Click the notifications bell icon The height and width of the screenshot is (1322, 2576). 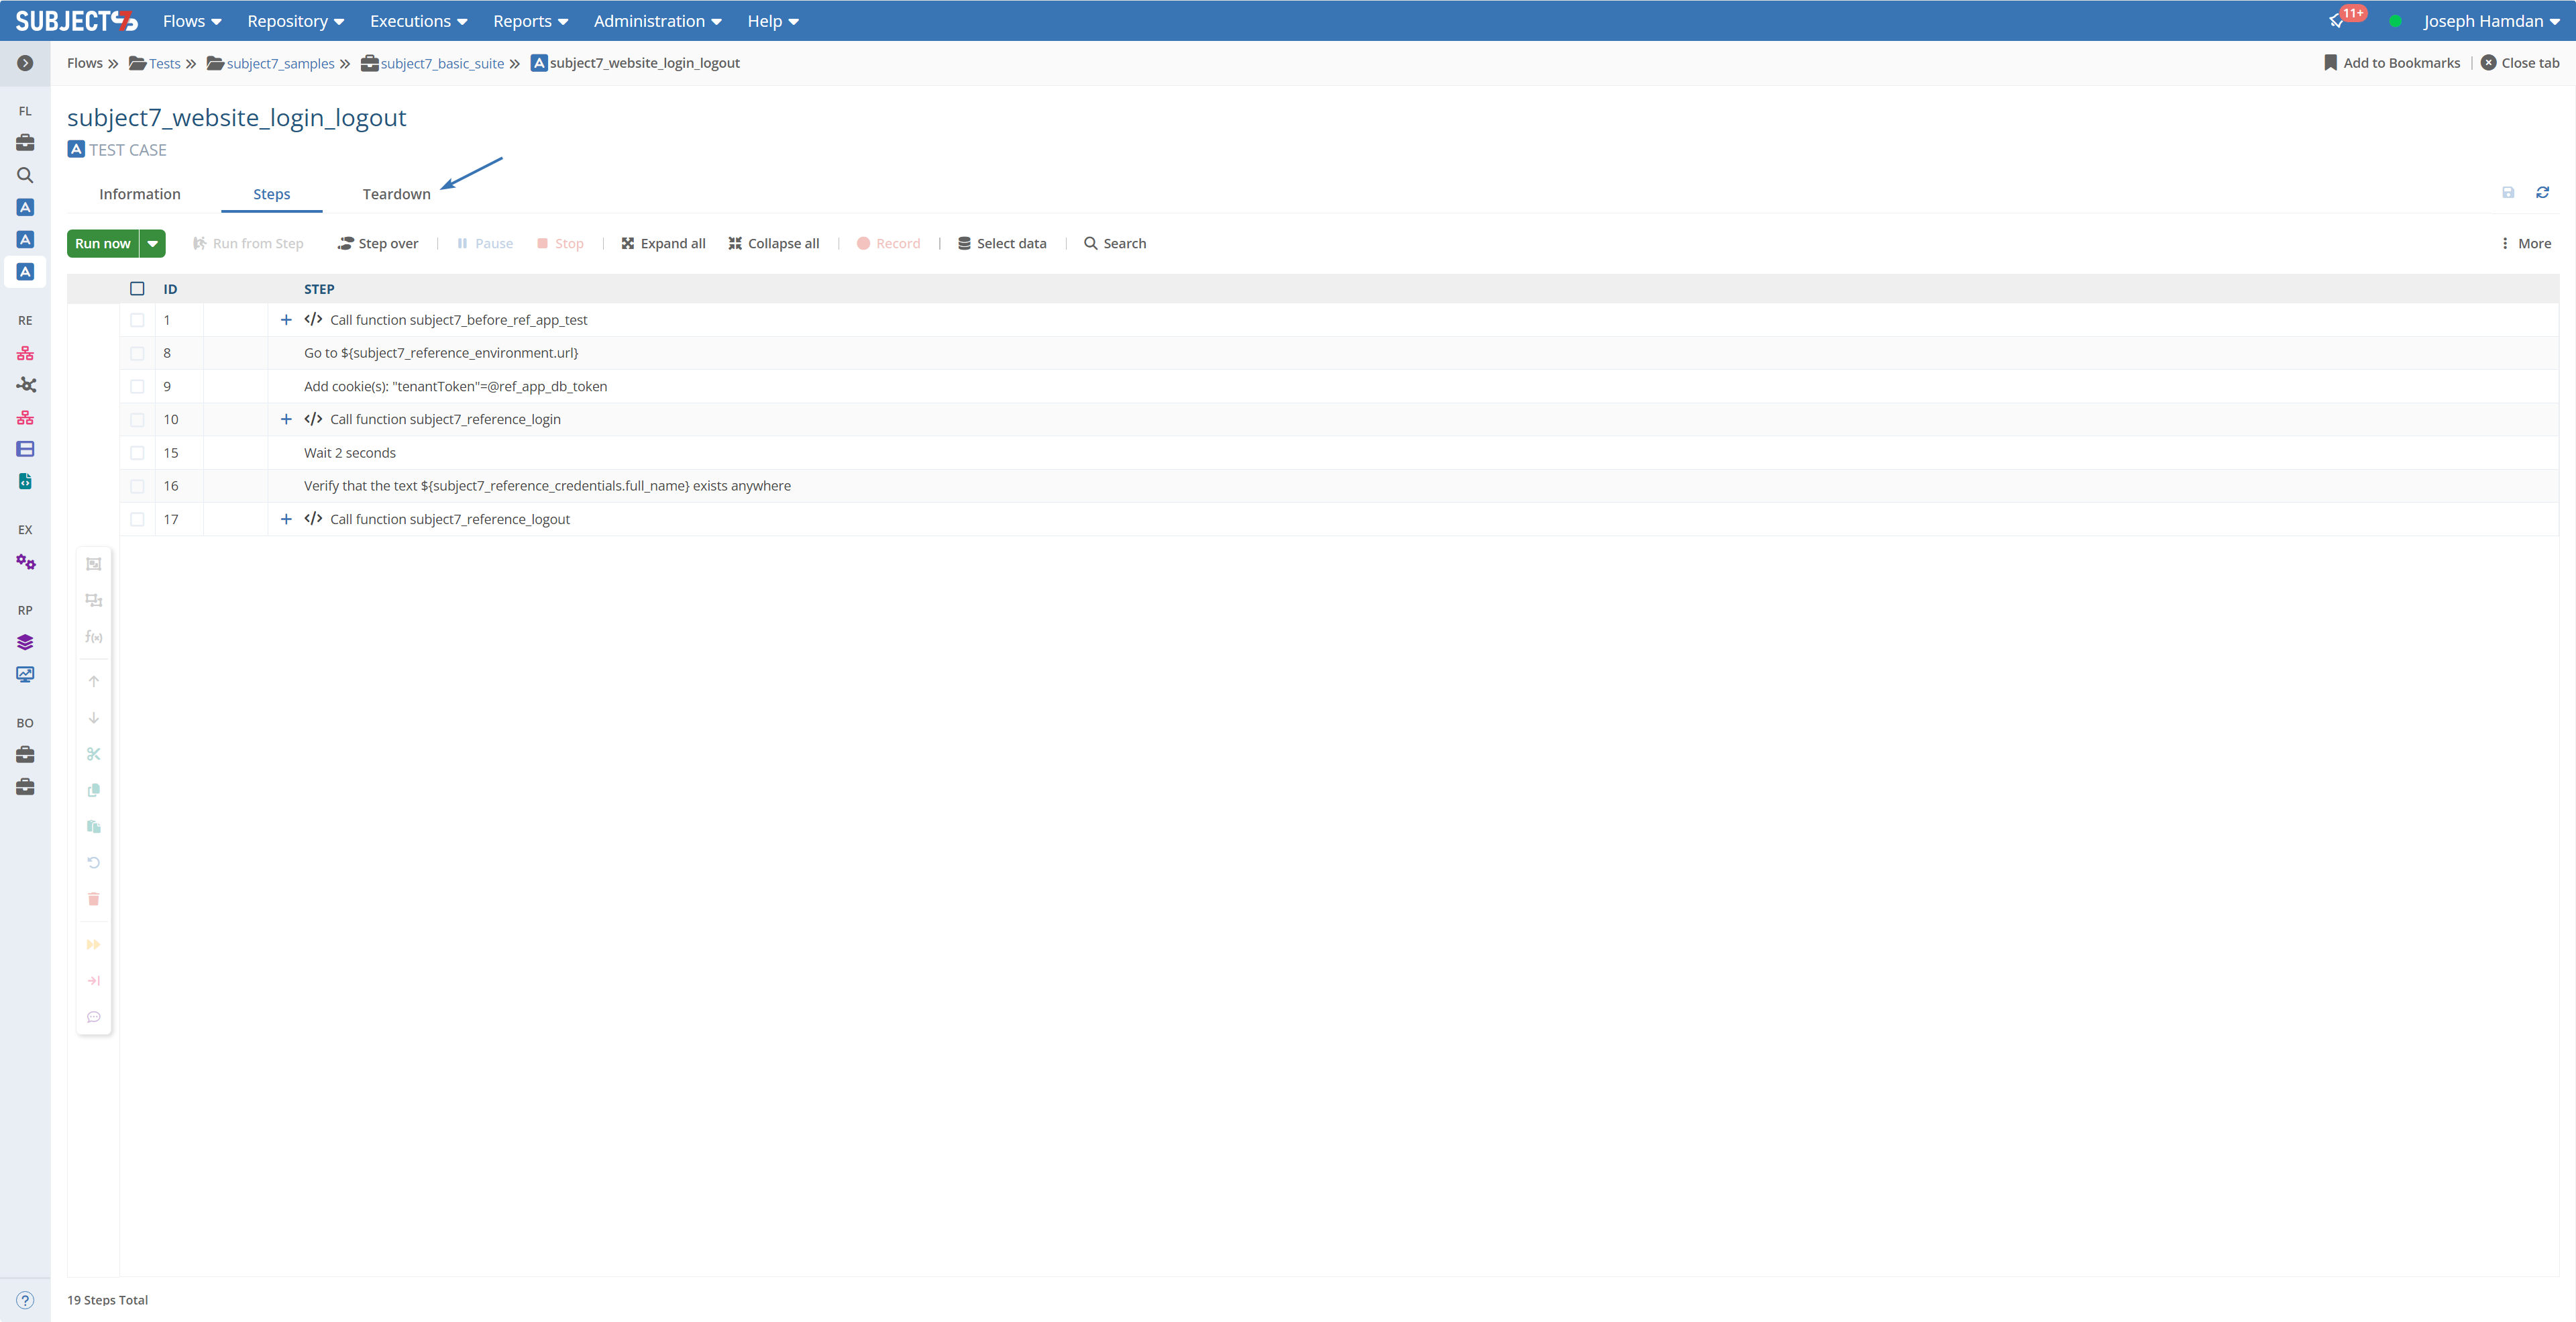[x=2336, y=21]
